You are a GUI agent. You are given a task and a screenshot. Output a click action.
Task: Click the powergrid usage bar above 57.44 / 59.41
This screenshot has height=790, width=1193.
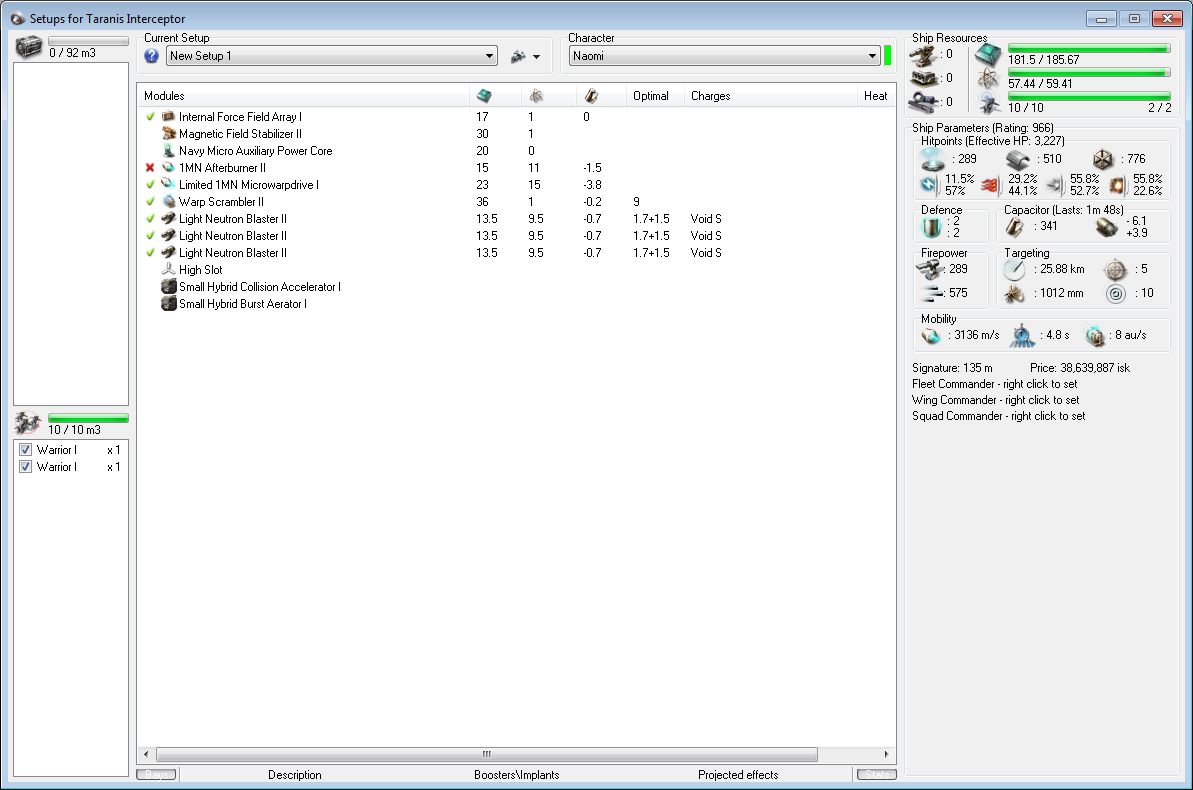(x=1089, y=73)
